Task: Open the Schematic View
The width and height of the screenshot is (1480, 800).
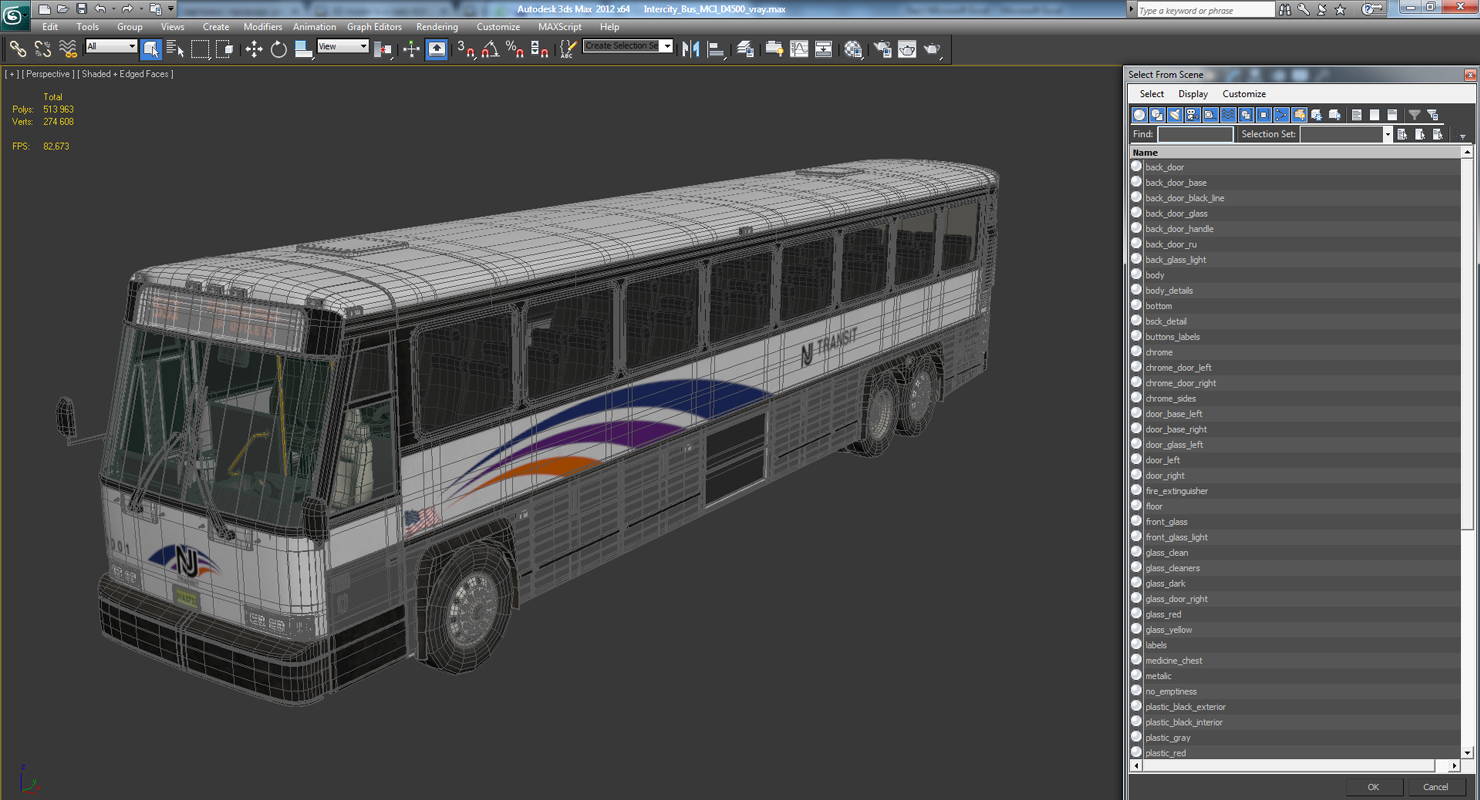Action: [823, 49]
